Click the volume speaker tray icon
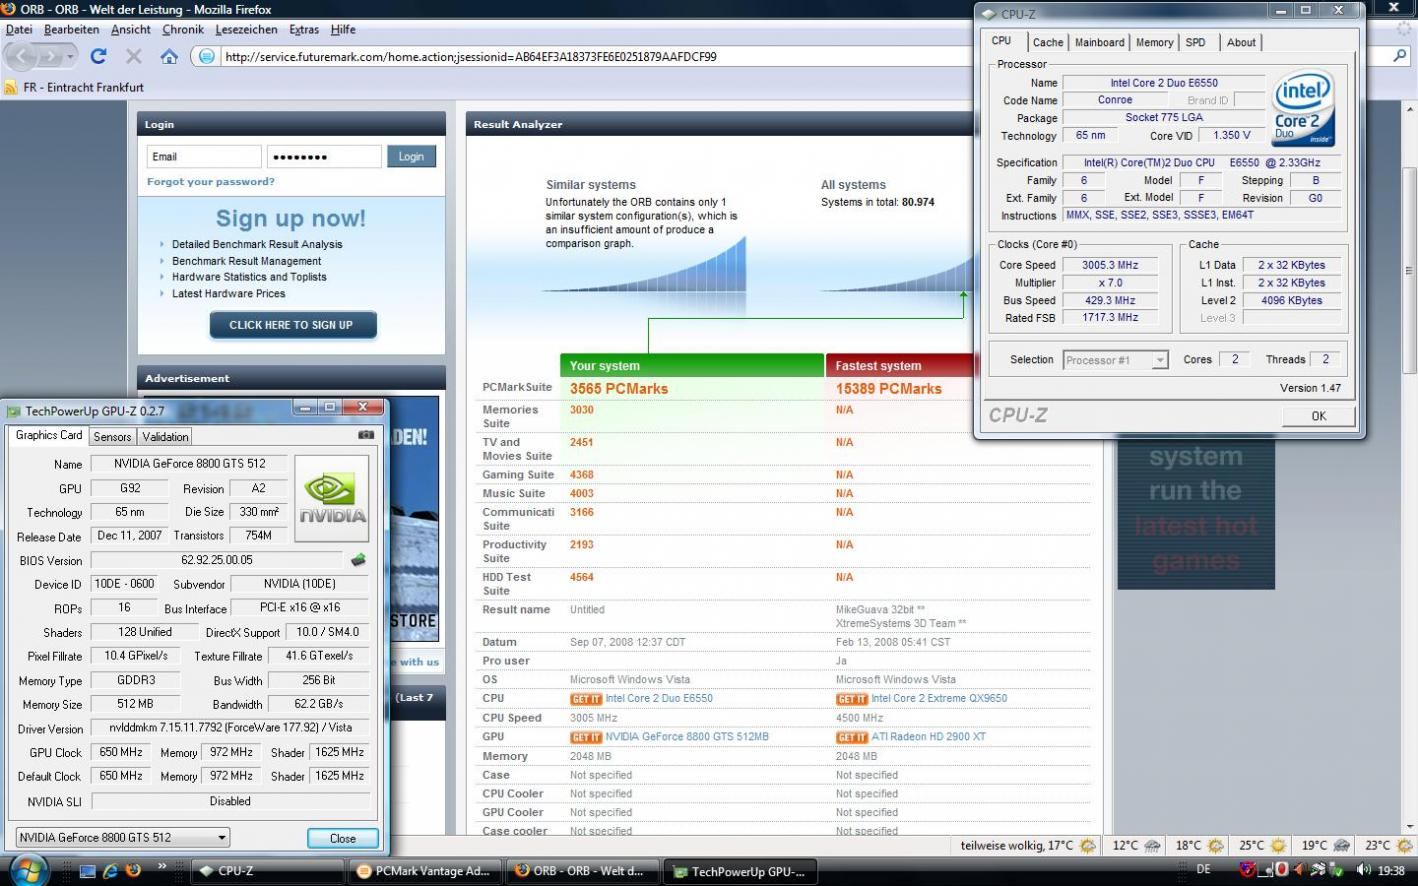The height and width of the screenshot is (886, 1418). click(x=1363, y=871)
